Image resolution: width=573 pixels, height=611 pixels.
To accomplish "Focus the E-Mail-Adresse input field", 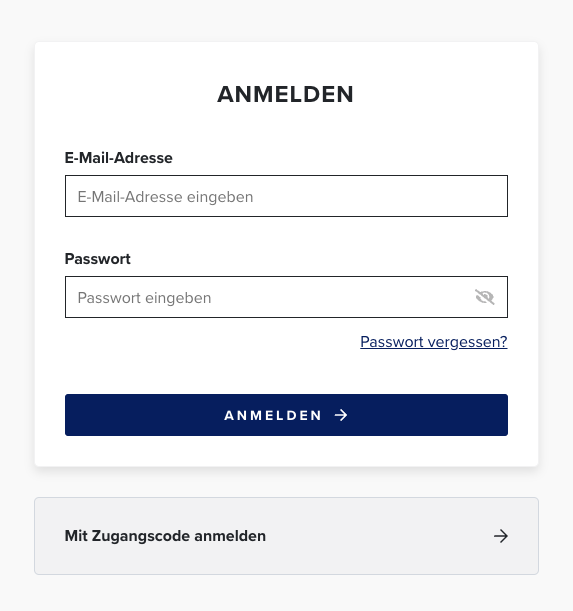I will pos(286,196).
